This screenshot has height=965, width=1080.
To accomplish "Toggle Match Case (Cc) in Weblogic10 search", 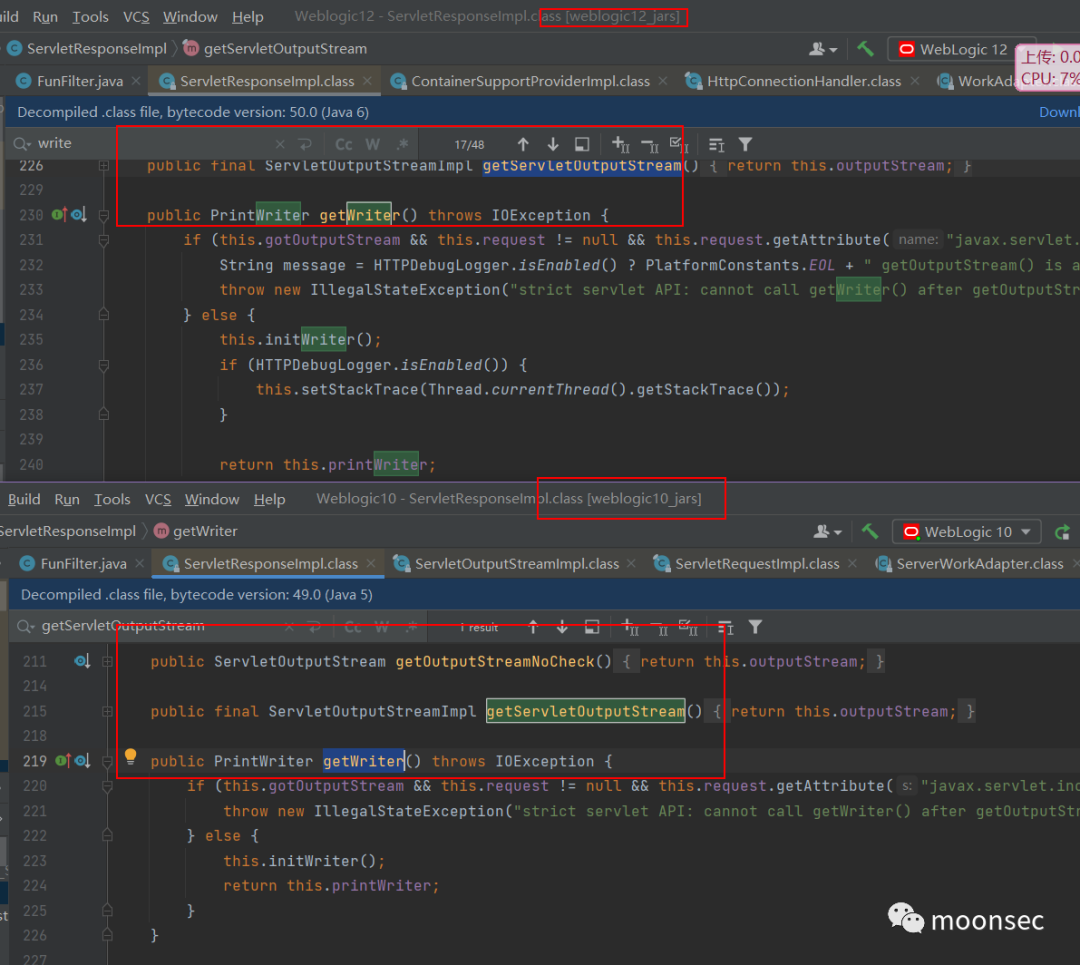I will click(x=353, y=627).
